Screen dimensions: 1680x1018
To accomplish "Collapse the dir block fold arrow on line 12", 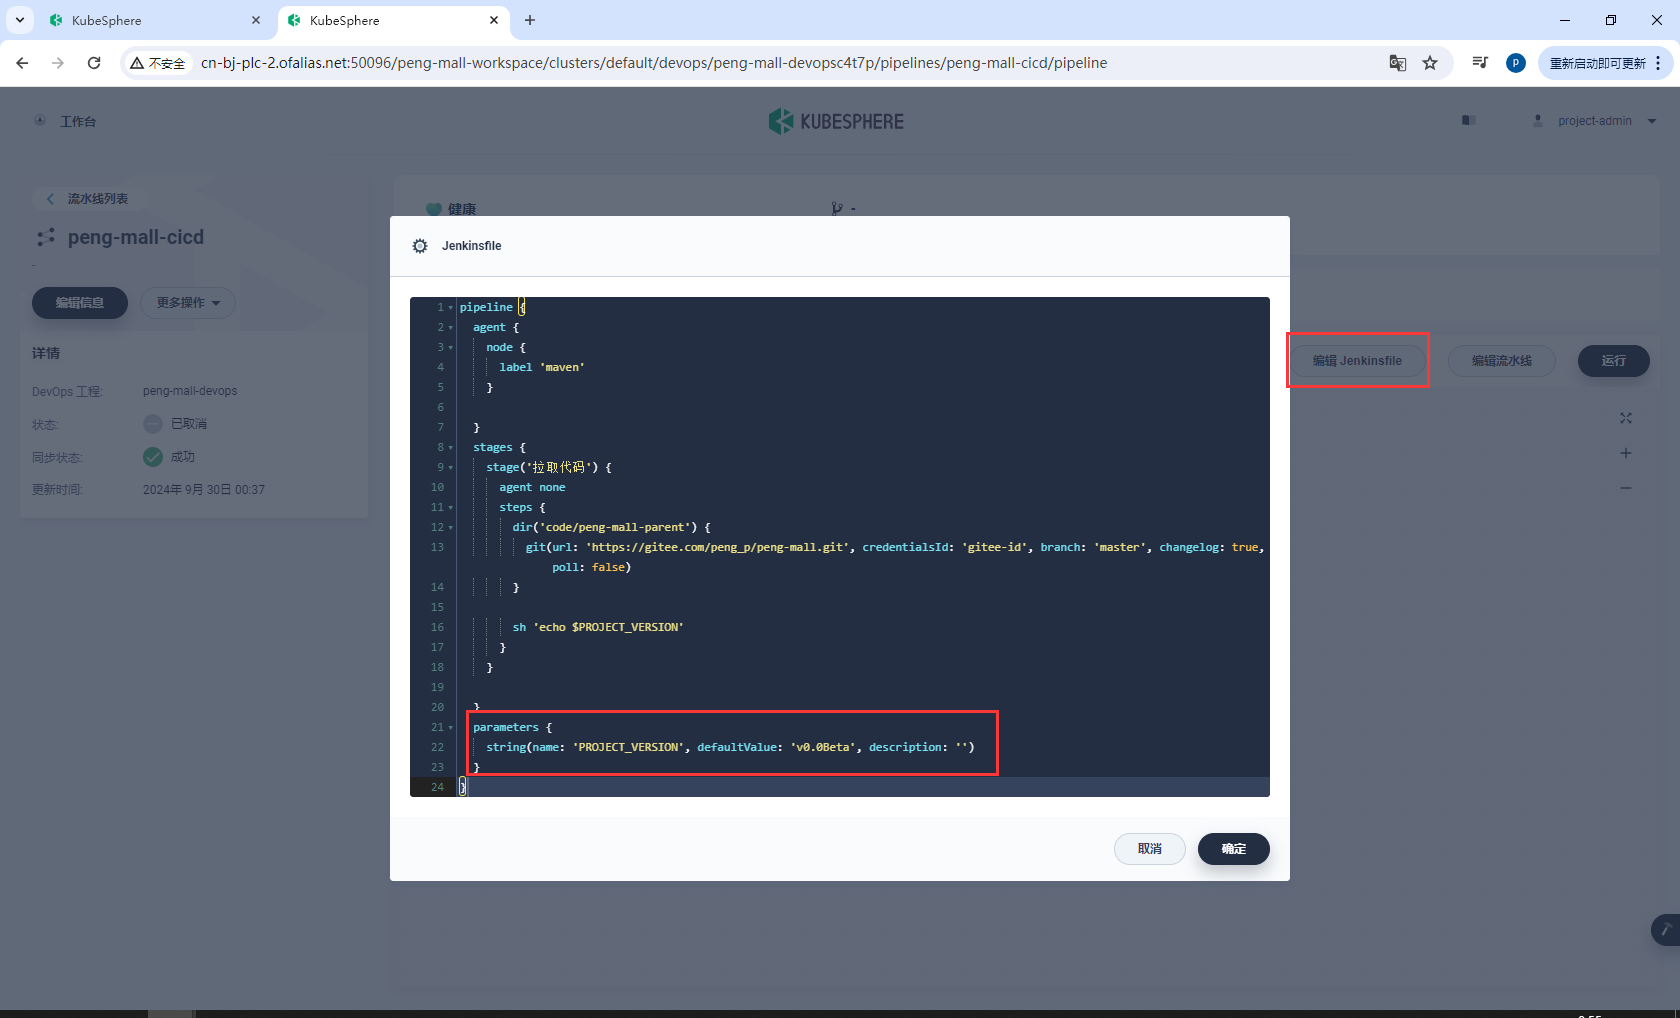I will (451, 528).
